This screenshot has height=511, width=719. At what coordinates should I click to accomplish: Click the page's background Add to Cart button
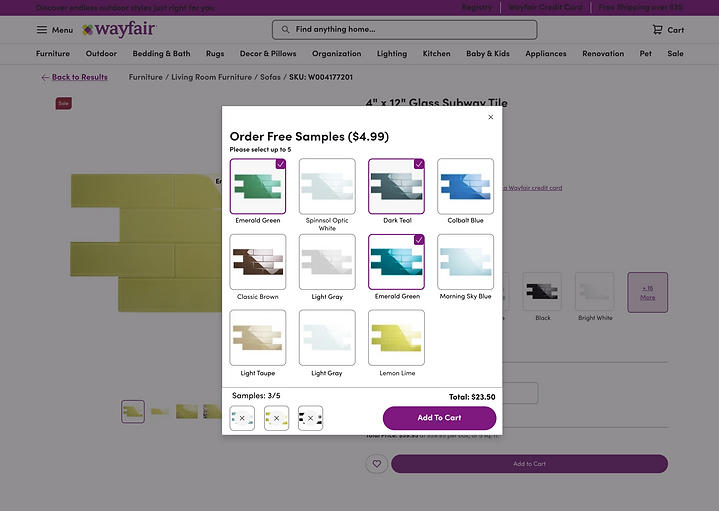530,464
